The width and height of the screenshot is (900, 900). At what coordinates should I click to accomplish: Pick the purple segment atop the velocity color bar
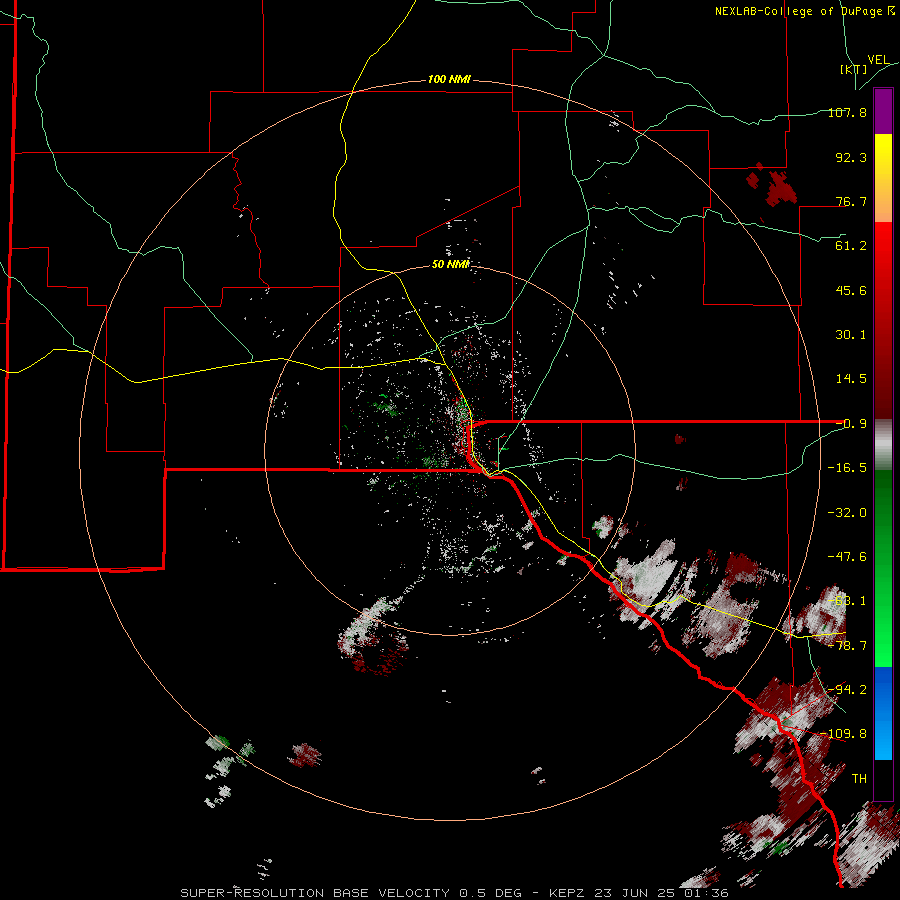pyautogui.click(x=883, y=112)
